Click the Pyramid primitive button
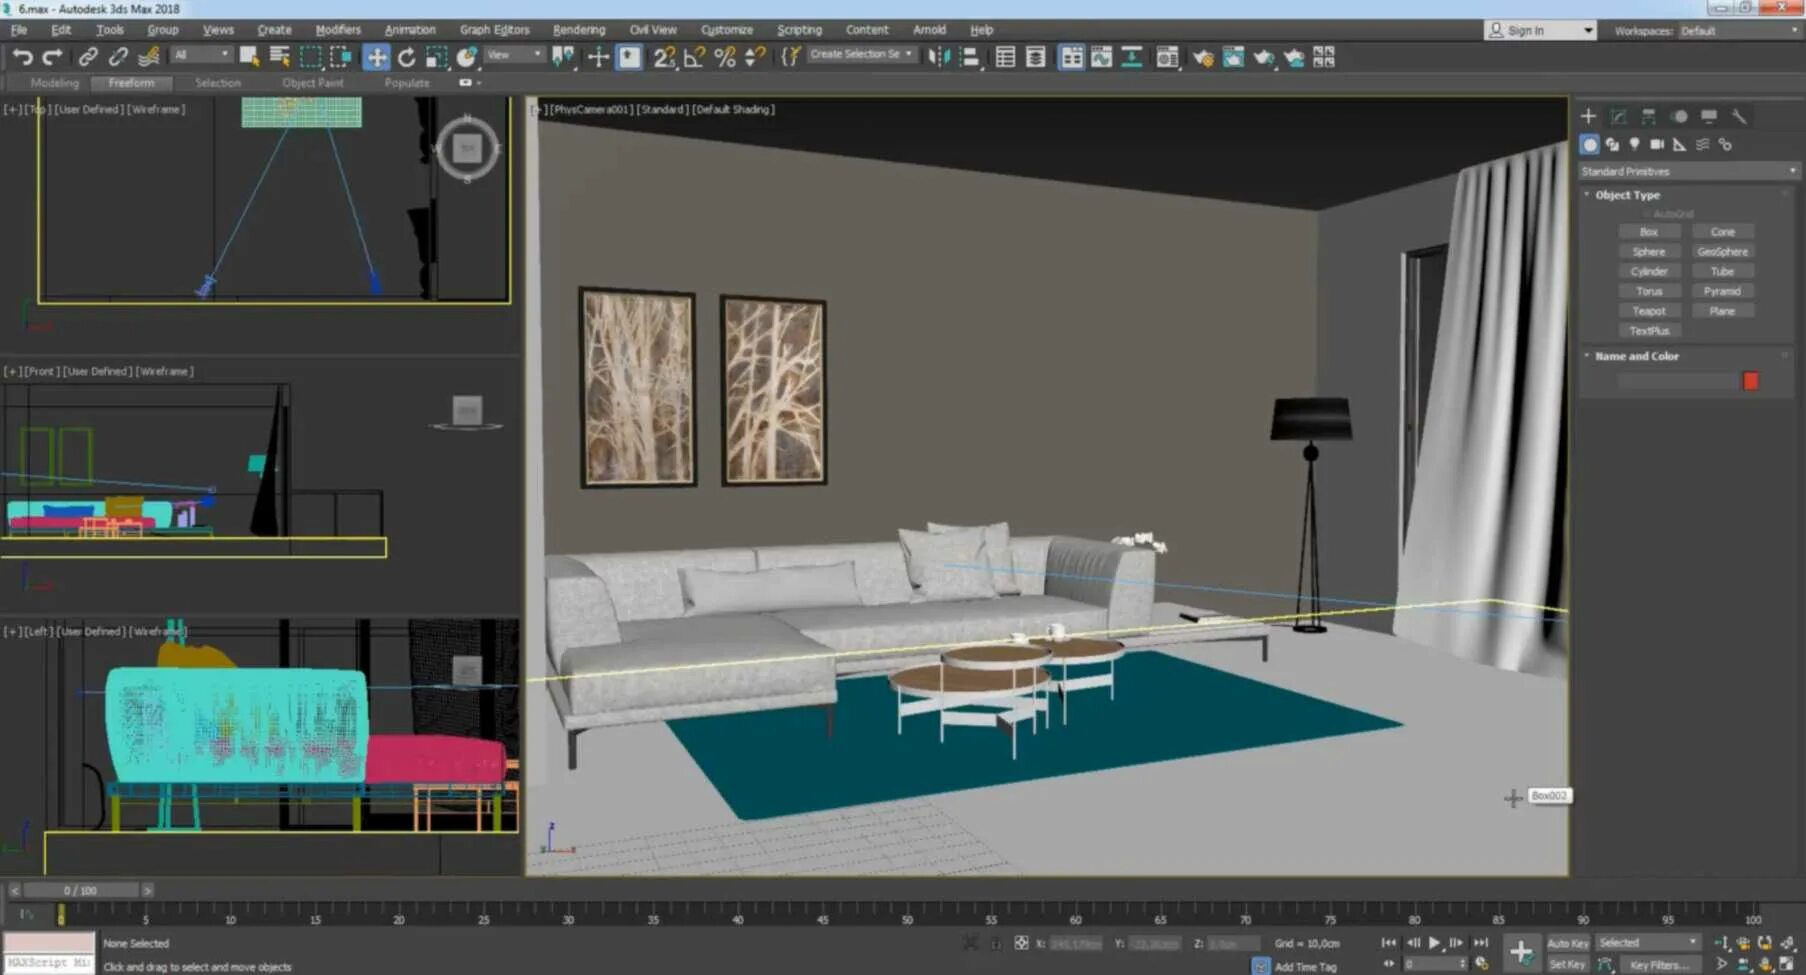1806x975 pixels. pyautogui.click(x=1722, y=291)
